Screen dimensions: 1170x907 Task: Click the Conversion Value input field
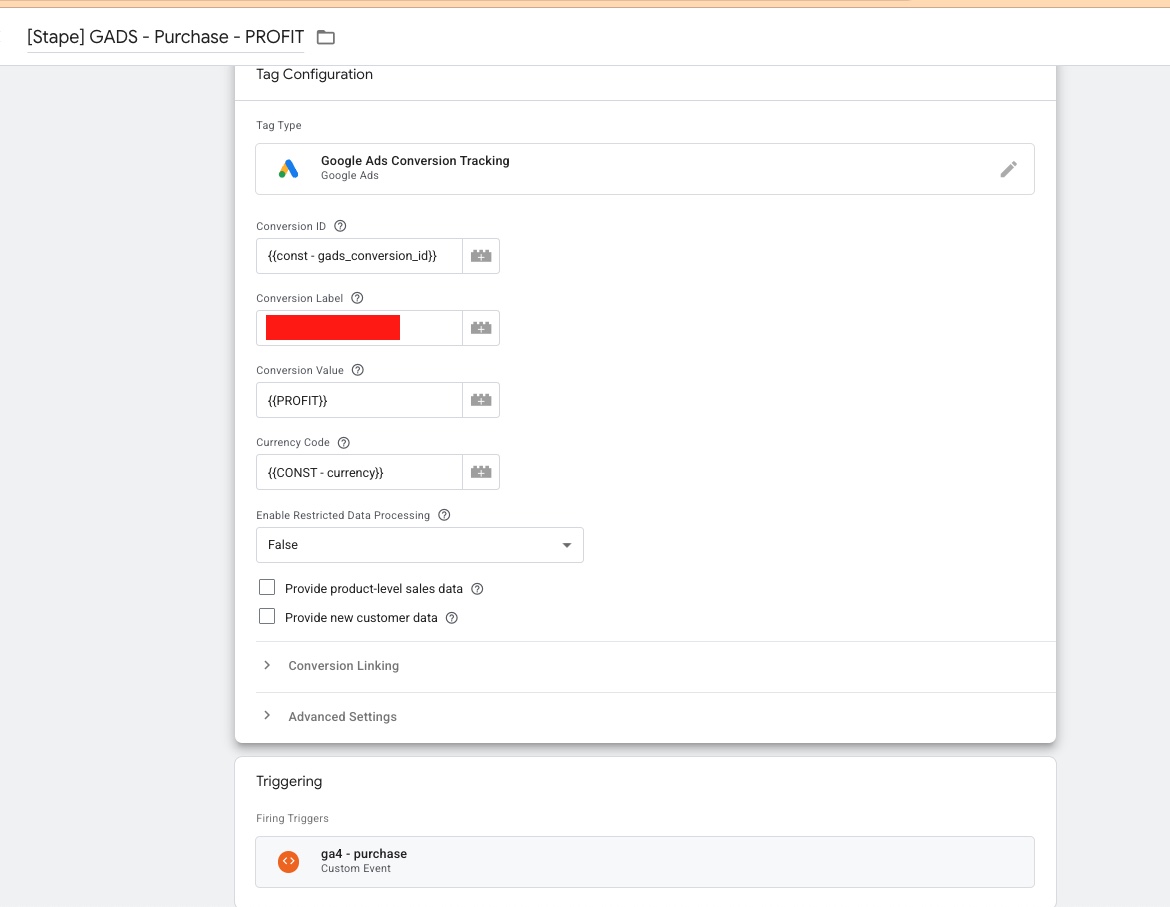(x=359, y=400)
